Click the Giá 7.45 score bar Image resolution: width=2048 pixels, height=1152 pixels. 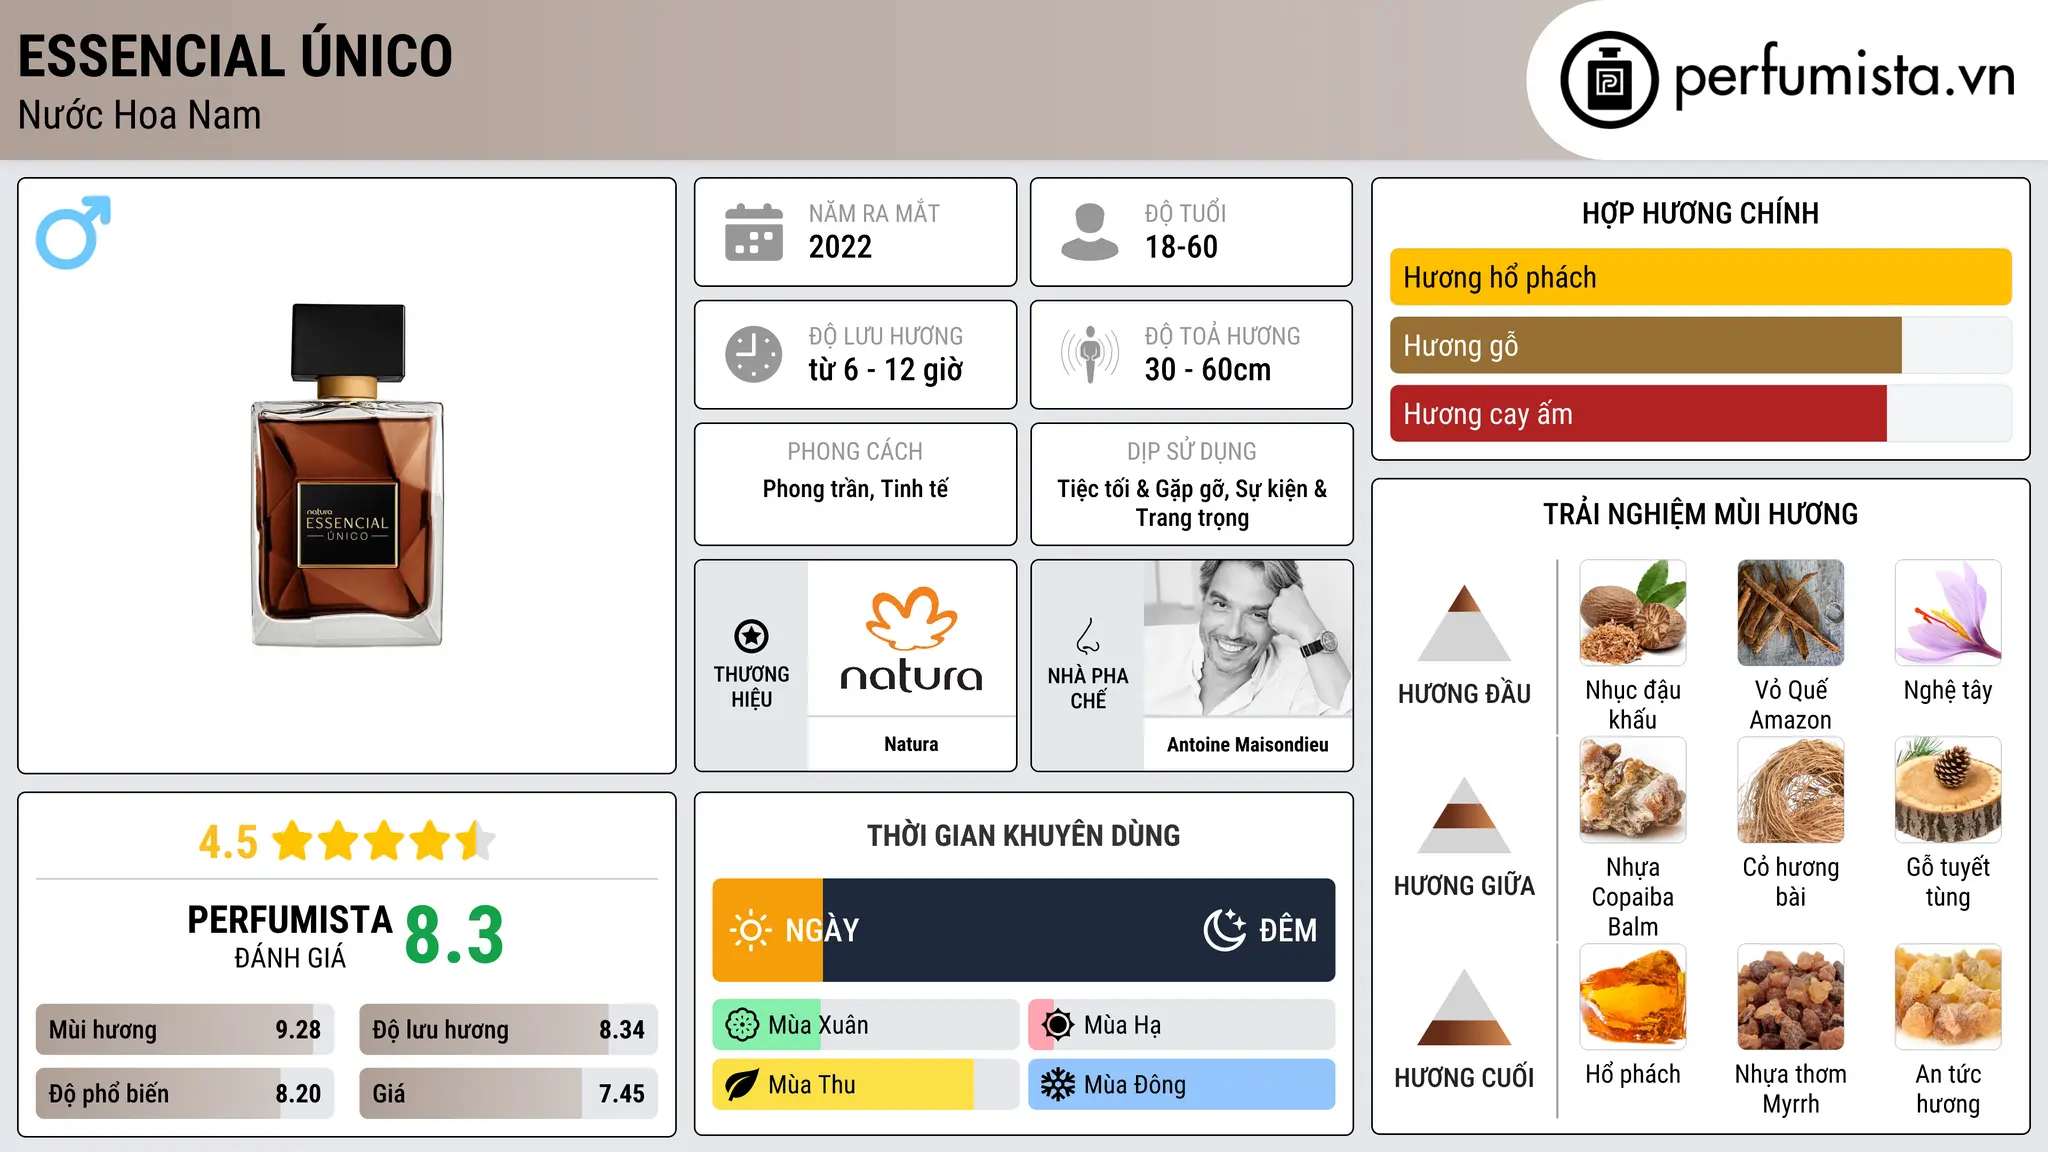509,1093
